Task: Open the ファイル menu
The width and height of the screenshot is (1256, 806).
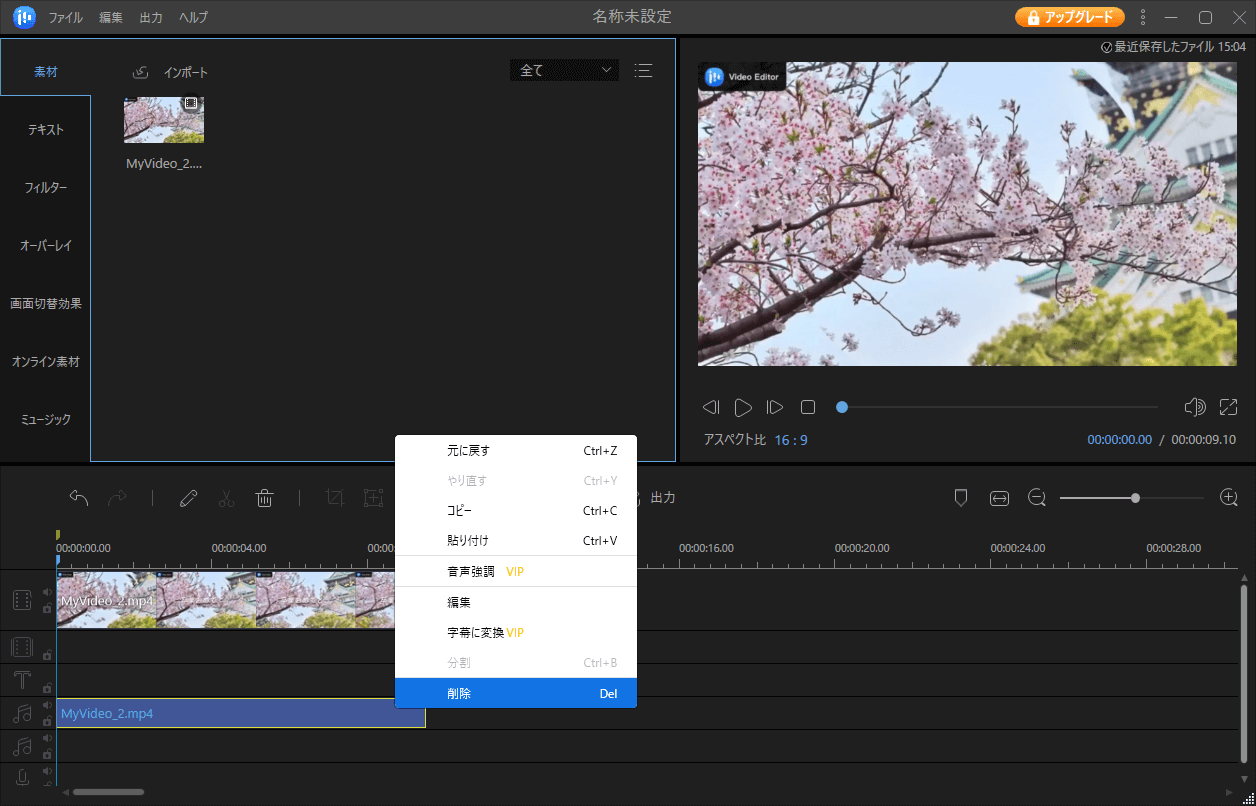Action: coord(66,17)
